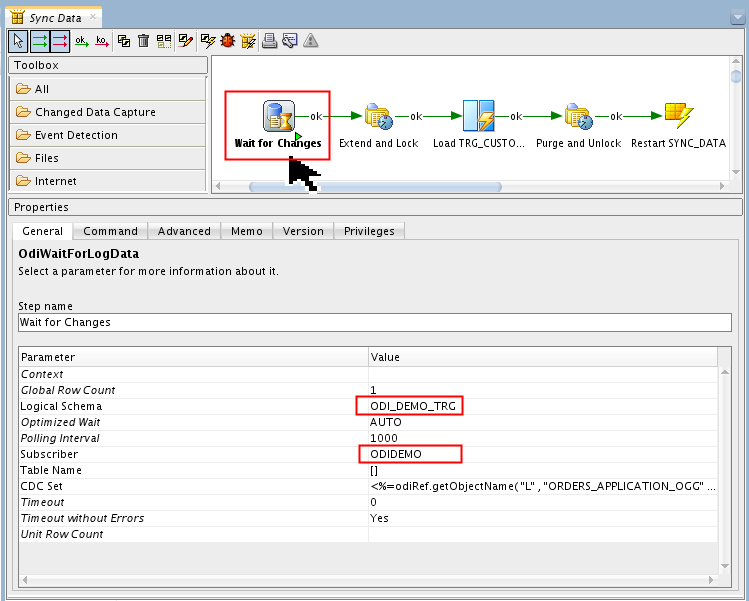Select the free choice arrow pointer tool

click(18, 41)
